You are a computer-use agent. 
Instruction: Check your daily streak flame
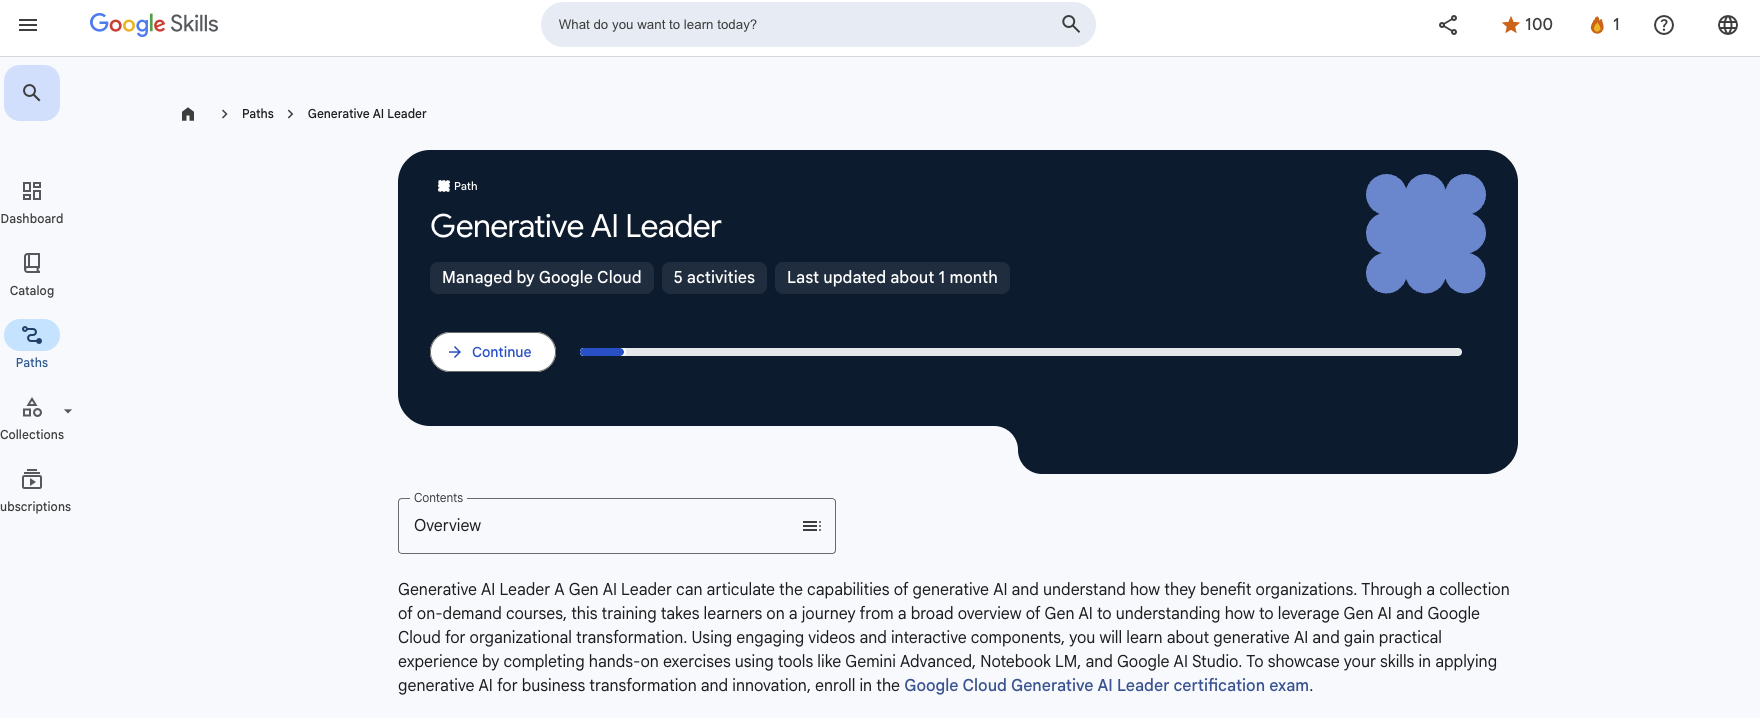pos(1602,24)
